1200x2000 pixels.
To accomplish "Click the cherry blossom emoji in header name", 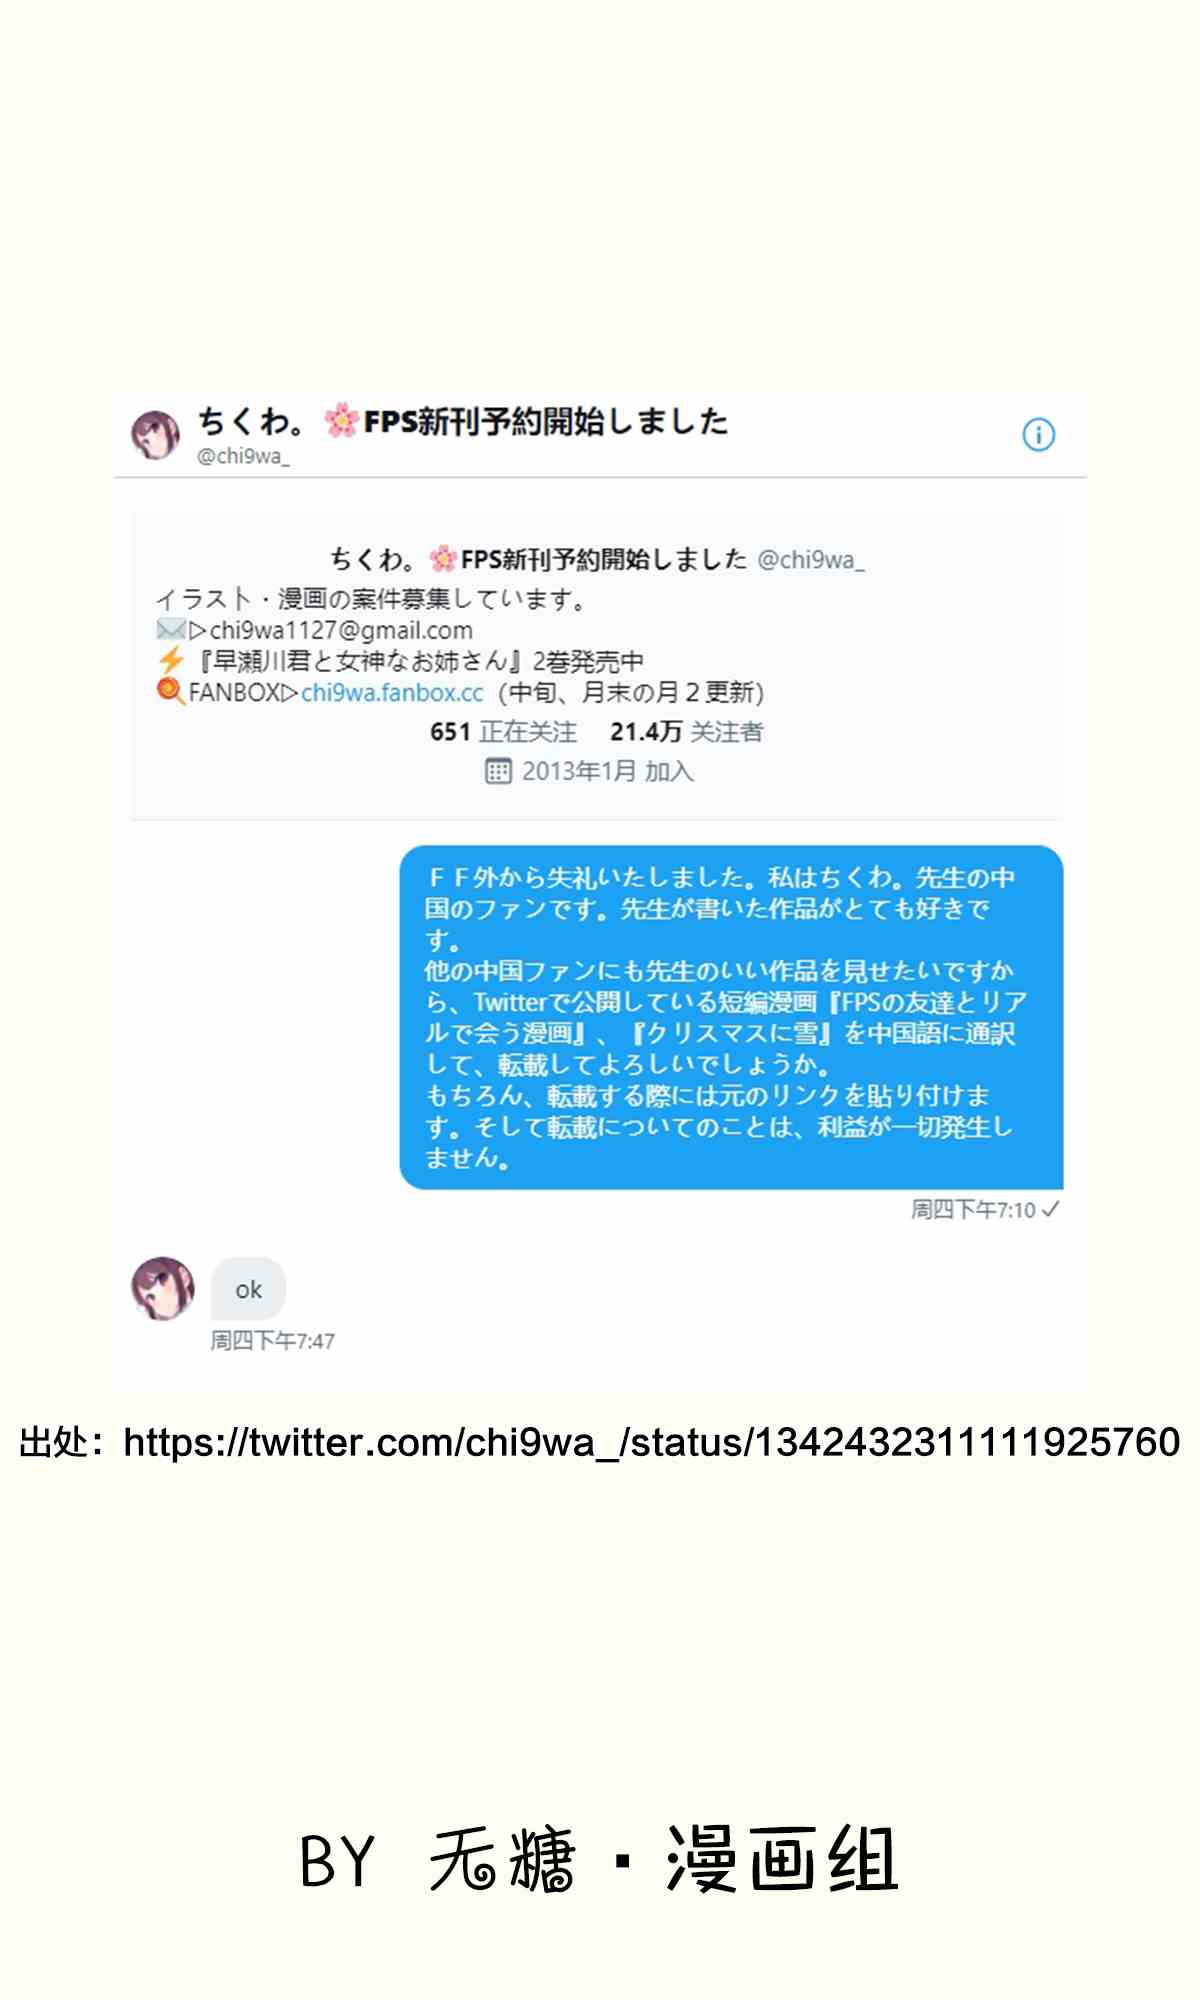I will click(341, 421).
